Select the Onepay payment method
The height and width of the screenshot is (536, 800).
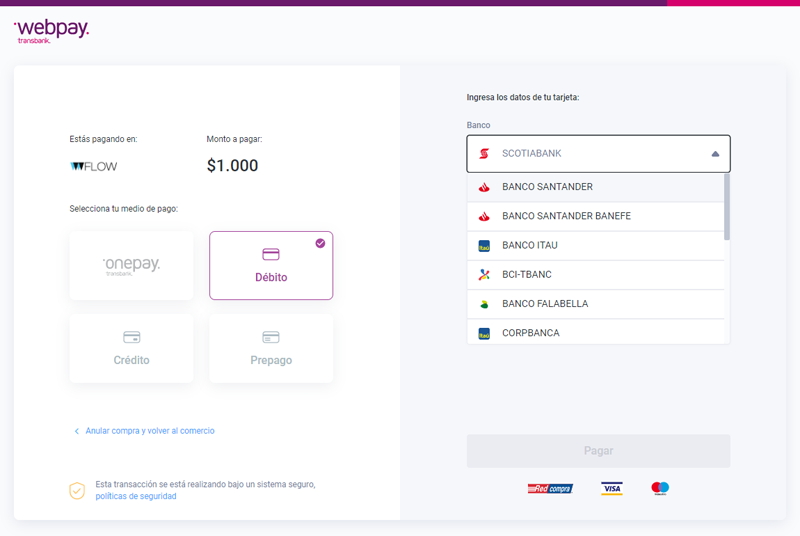coord(131,265)
